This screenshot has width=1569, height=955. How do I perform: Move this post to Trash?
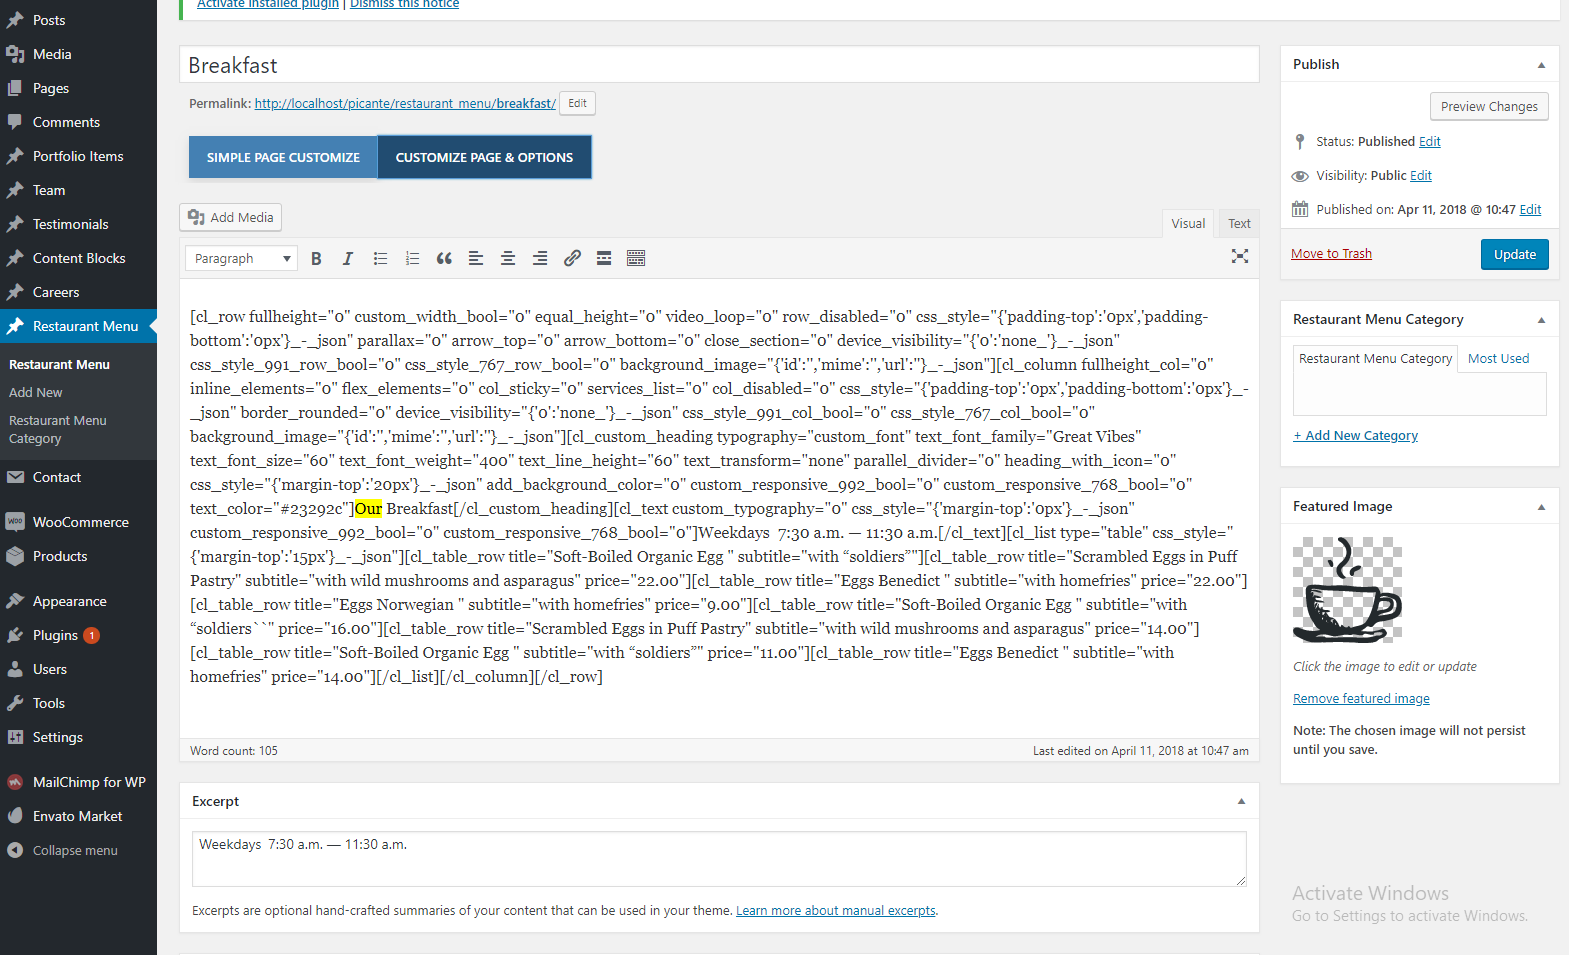click(x=1331, y=253)
